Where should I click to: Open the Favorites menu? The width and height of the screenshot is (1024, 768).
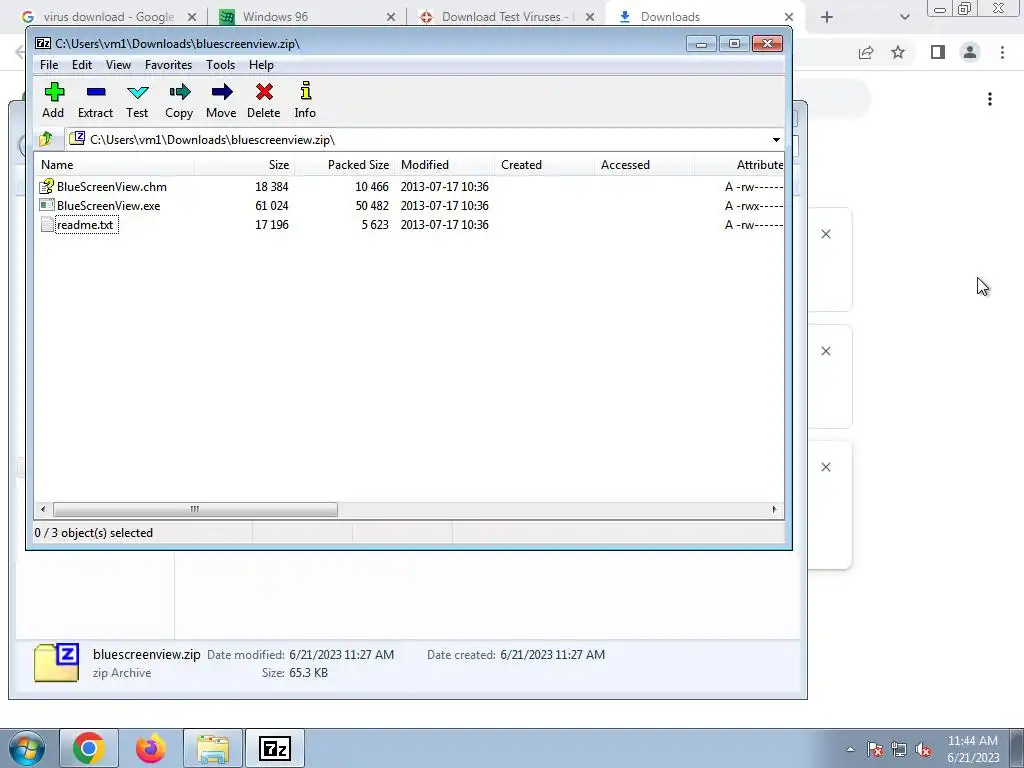pyautogui.click(x=168, y=65)
